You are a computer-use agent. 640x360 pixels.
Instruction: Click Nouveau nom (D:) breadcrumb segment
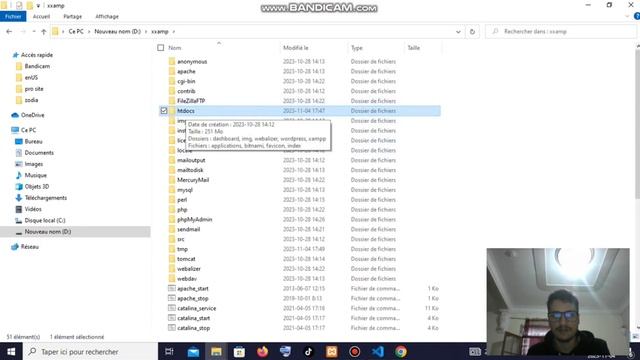(118, 31)
